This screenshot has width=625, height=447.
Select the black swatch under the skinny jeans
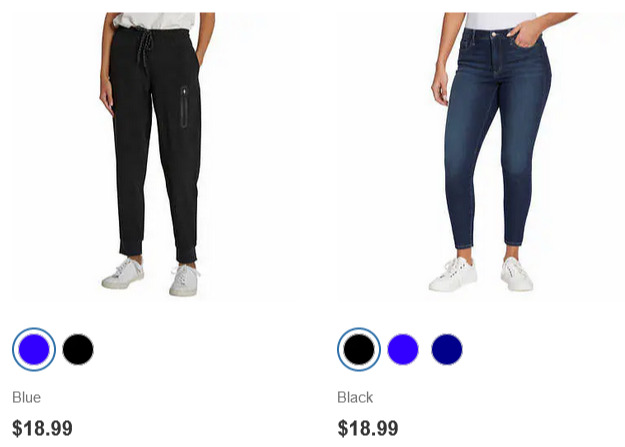[x=359, y=349]
